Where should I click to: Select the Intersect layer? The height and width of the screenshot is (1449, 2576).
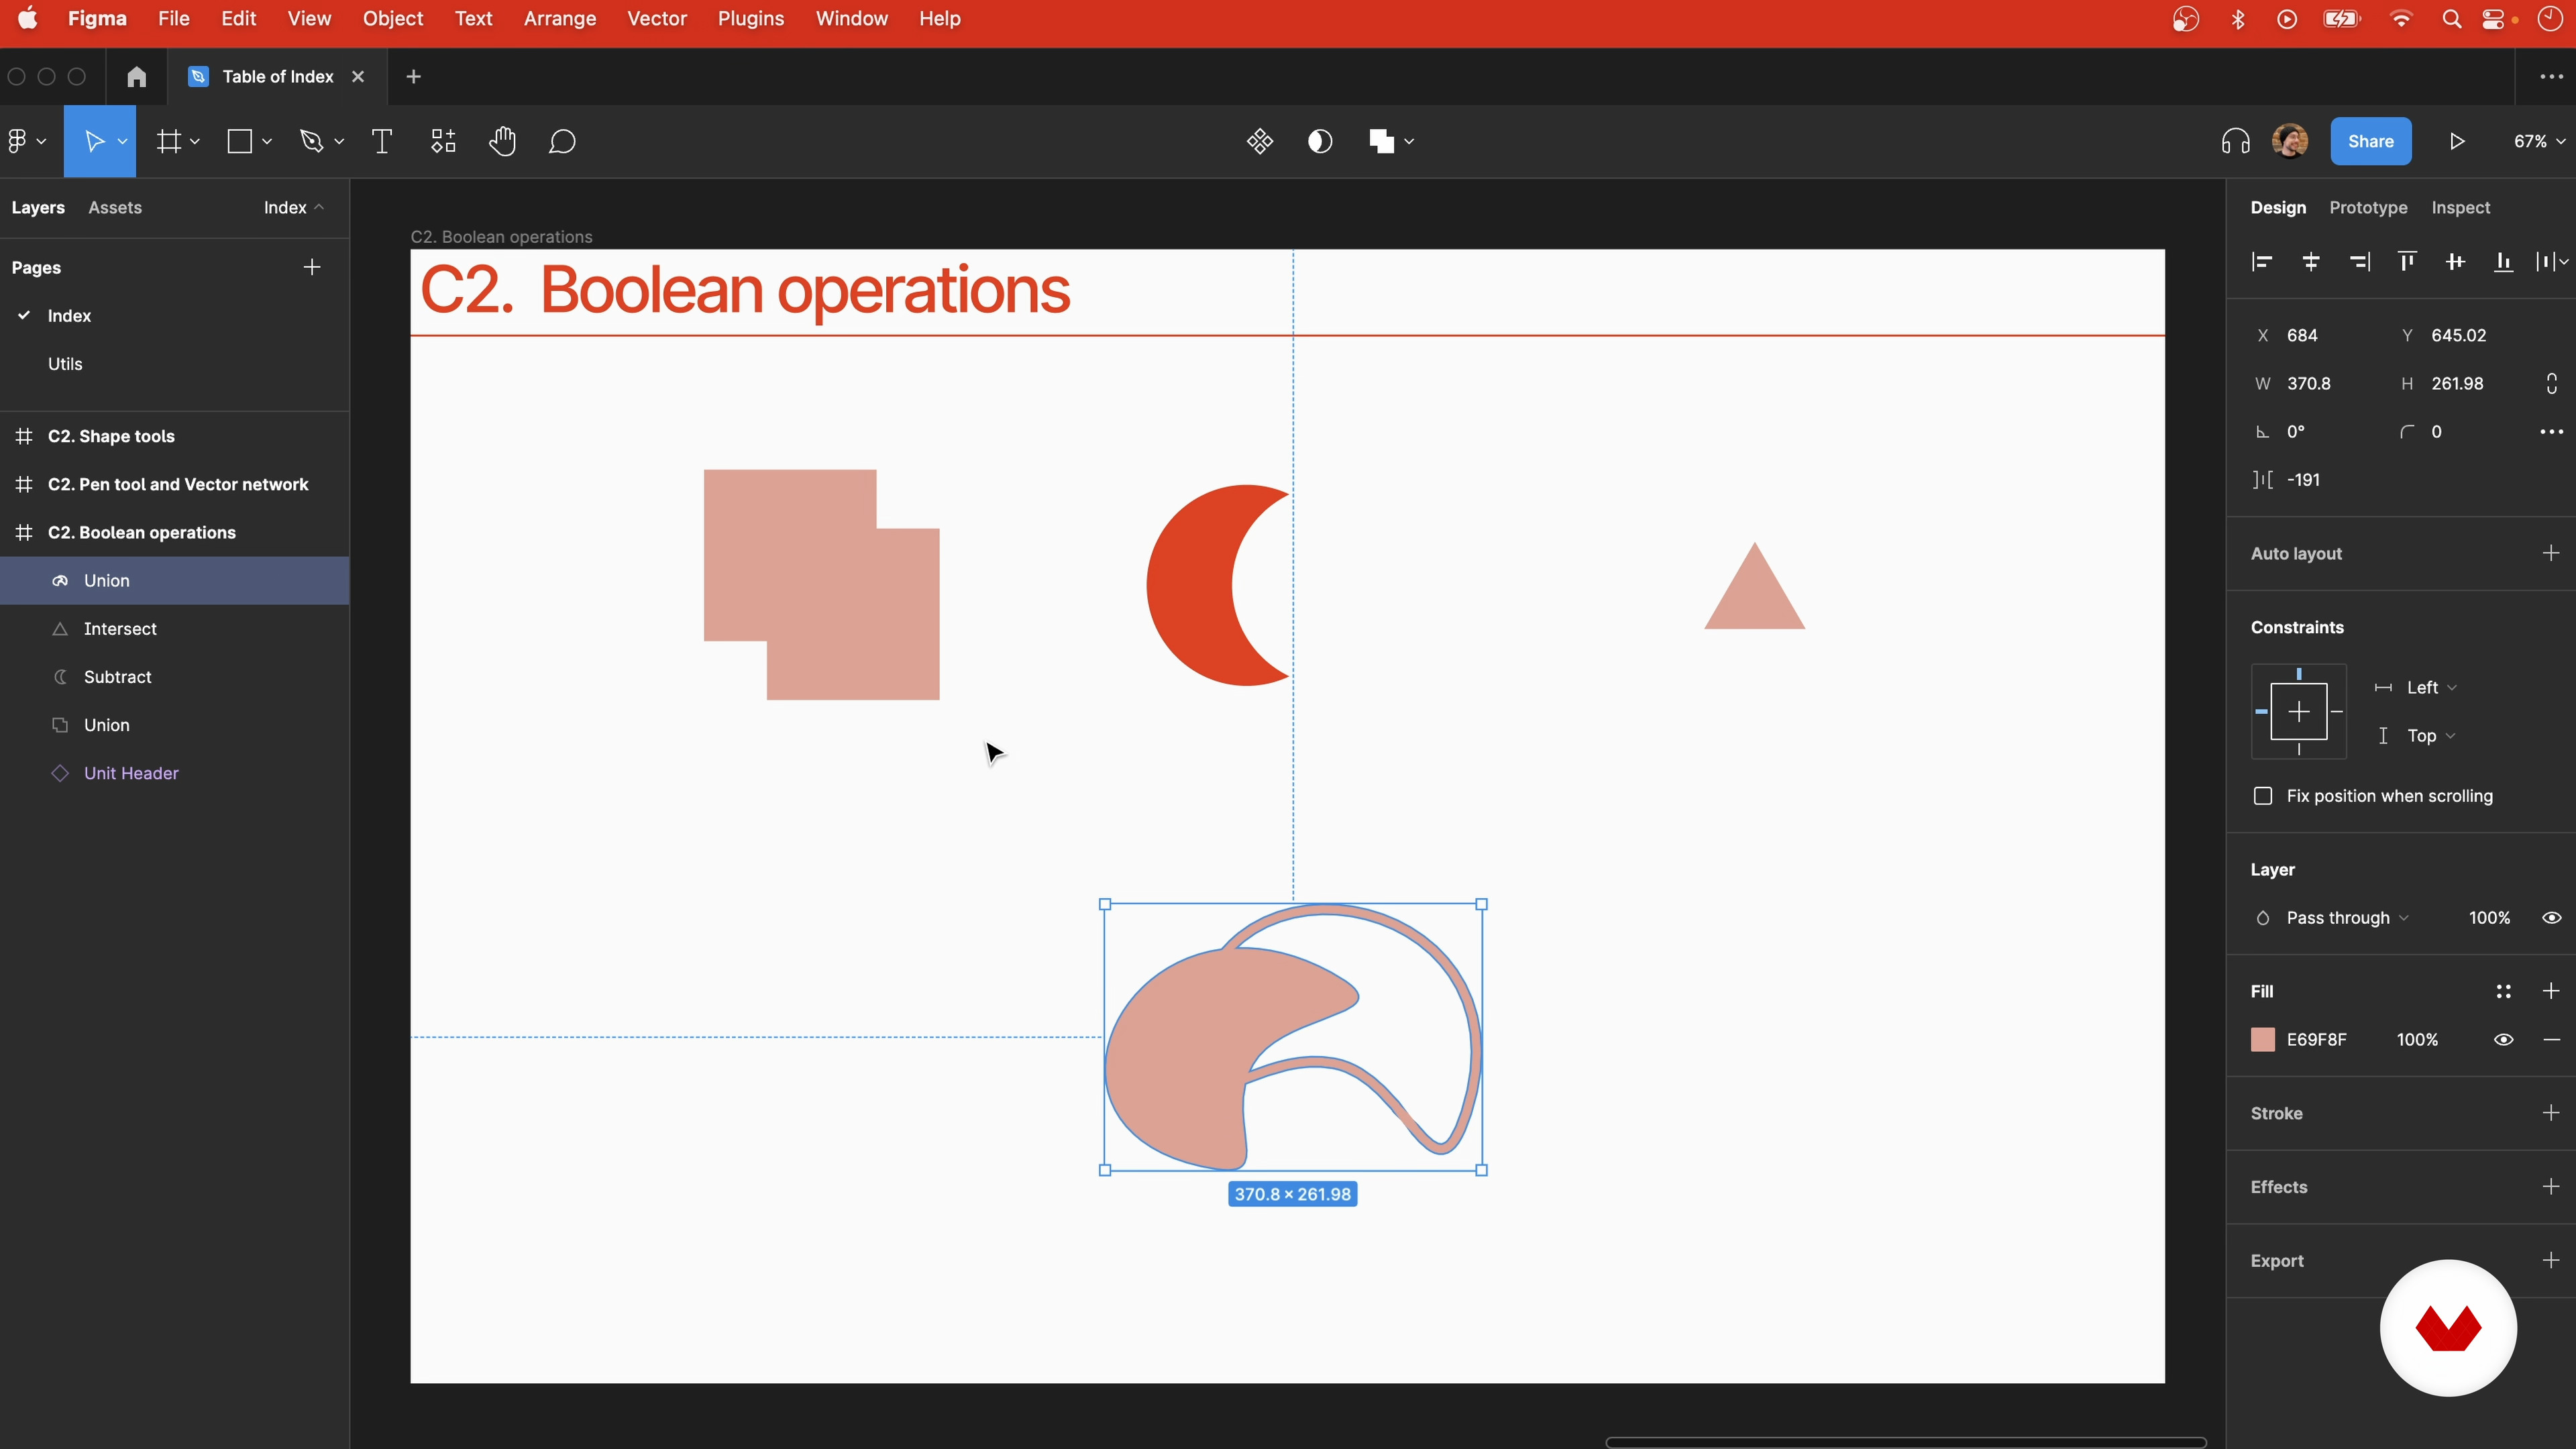[175, 629]
